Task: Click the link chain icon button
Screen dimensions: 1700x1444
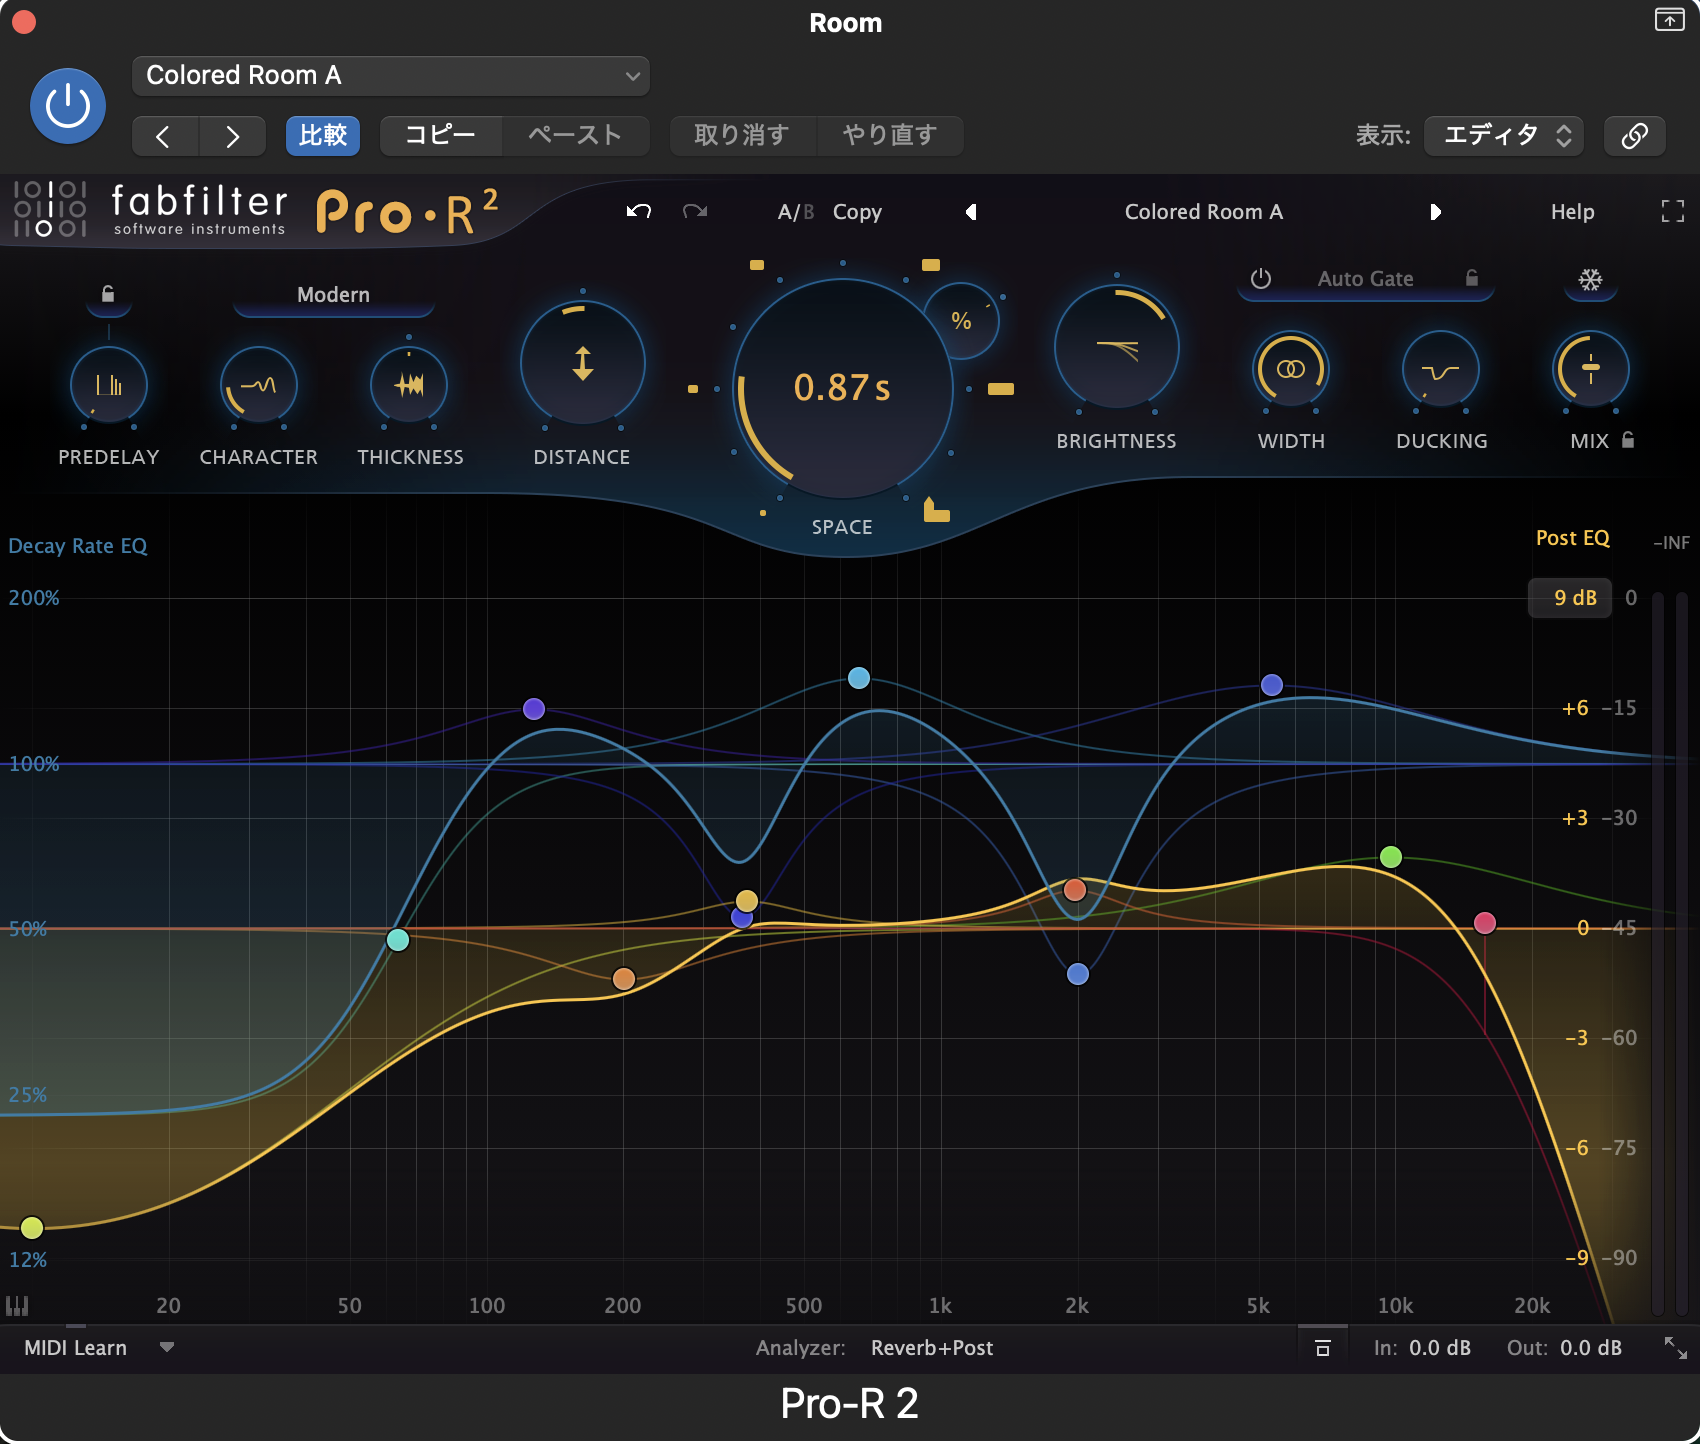Action: [x=1634, y=136]
